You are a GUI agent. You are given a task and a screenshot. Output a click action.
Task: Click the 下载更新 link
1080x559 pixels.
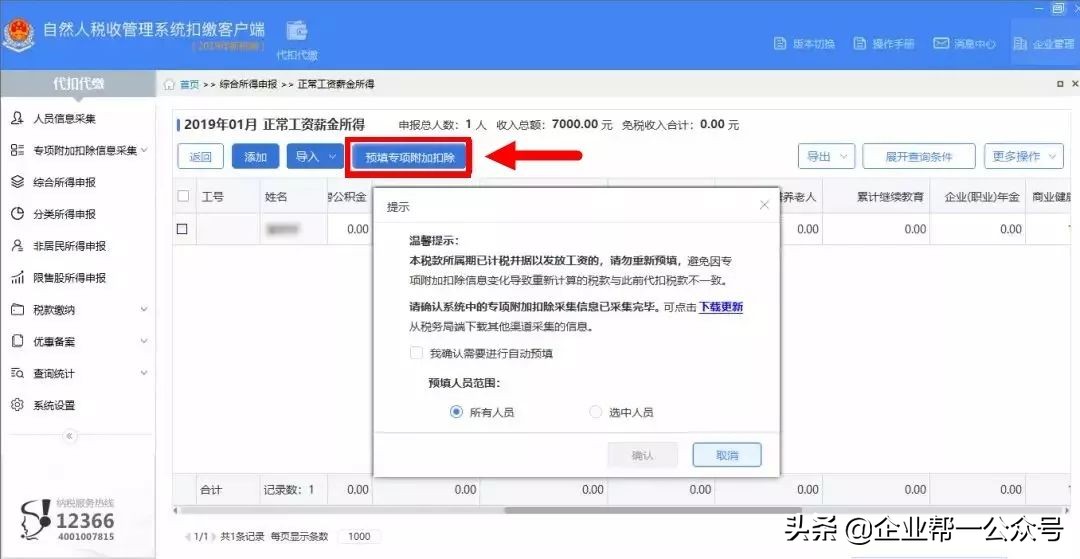721,307
